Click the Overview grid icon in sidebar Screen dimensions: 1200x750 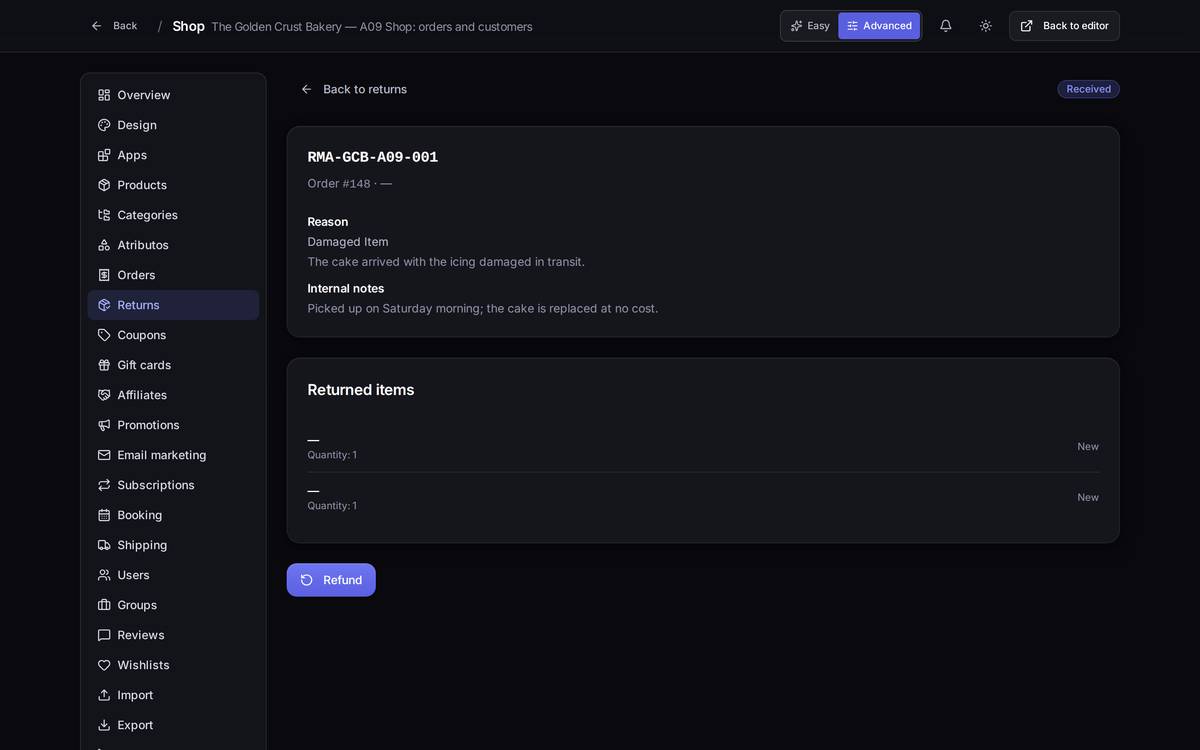point(104,95)
